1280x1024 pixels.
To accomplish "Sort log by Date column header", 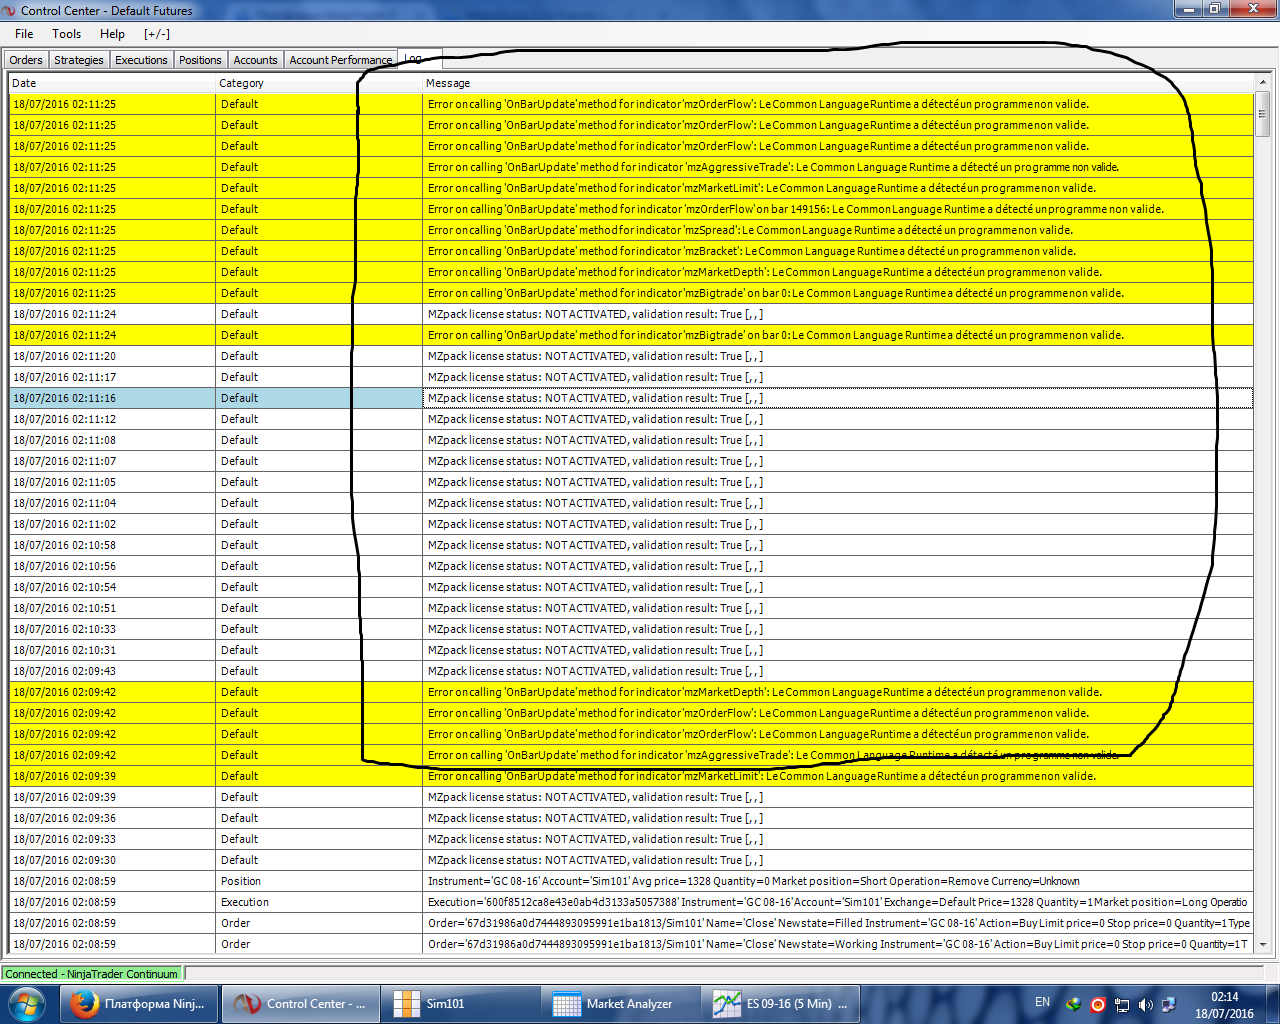I will click(110, 83).
